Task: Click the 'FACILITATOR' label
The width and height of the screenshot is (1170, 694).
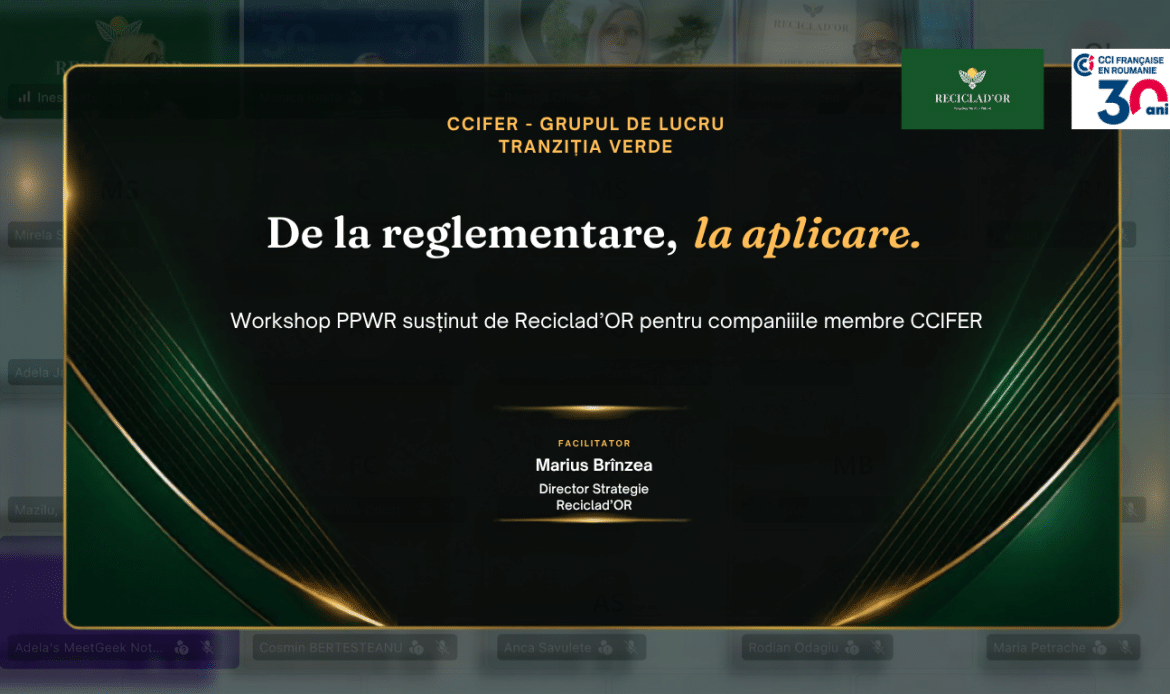Action: 594,443
